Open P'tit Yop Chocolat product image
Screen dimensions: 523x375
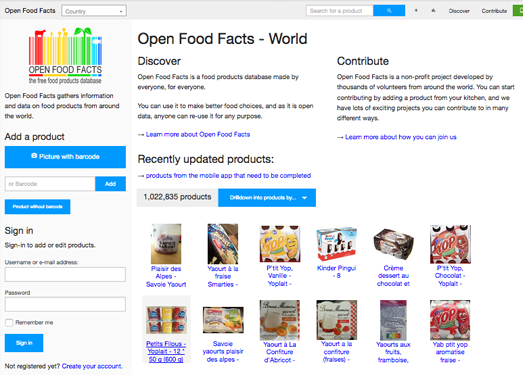450,244
